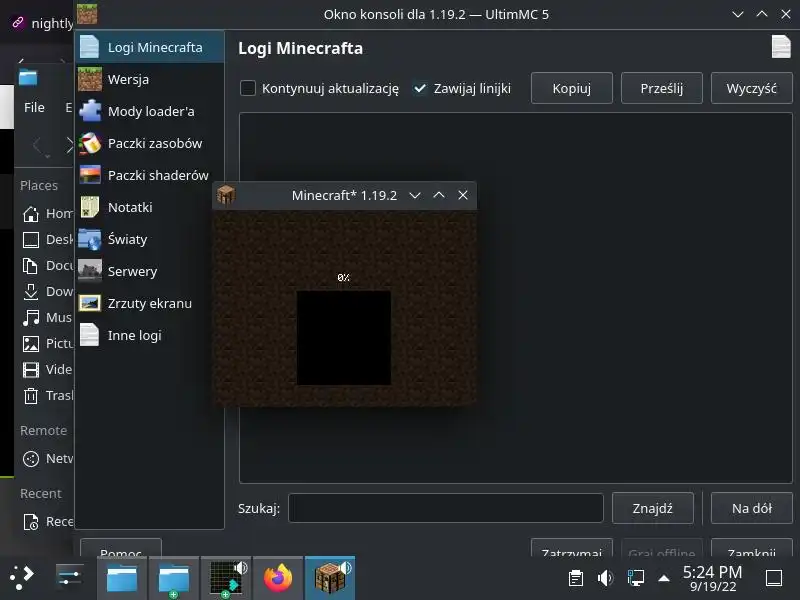This screenshot has width=800, height=600.
Task: Open Dolphin file manager taskbar icon
Action: 122,578
